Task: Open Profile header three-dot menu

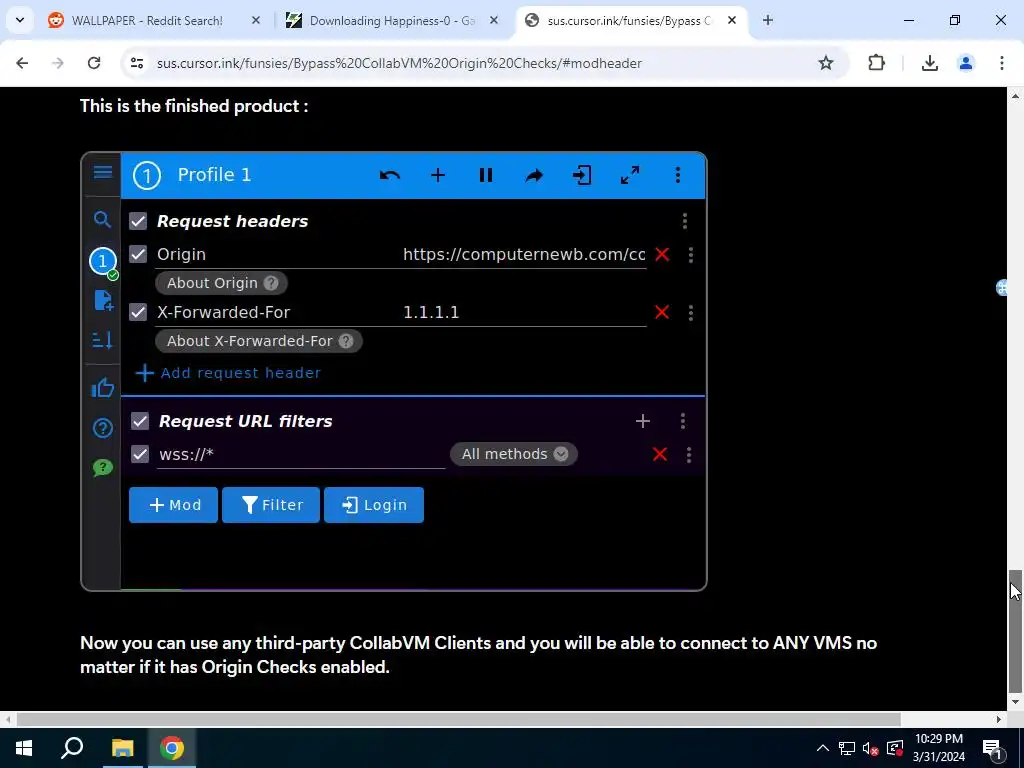Action: pyautogui.click(x=678, y=175)
